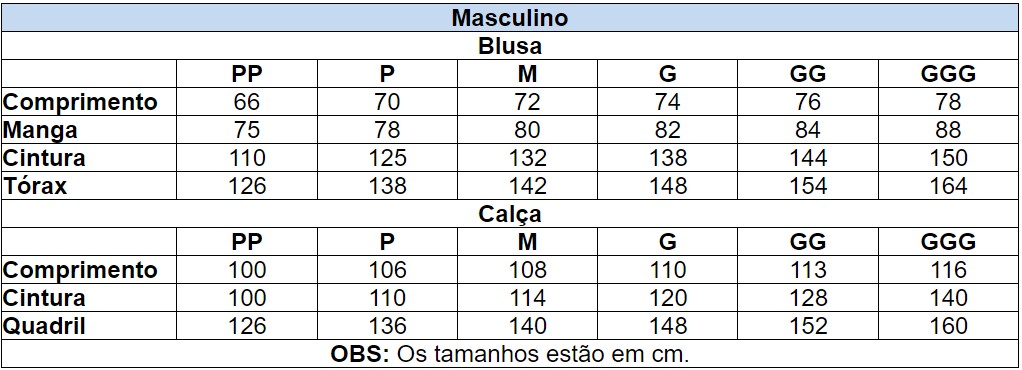Click the G column header under Blusa
The height and width of the screenshot is (370, 1022).
[668, 74]
